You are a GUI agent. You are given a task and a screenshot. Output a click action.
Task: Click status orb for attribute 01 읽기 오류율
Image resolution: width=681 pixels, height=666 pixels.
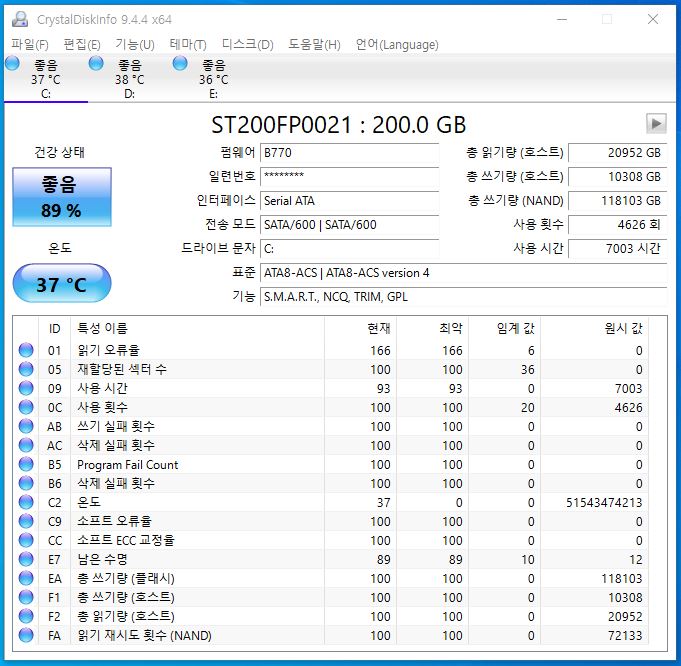26,350
